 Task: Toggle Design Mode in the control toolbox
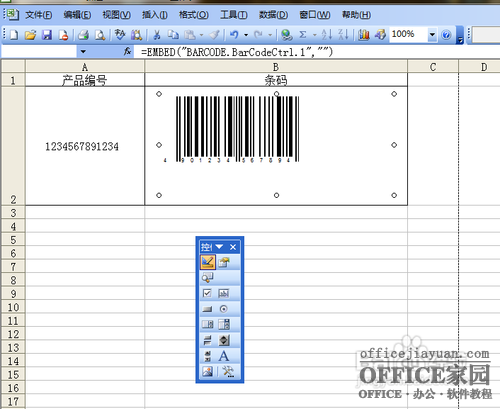(x=208, y=262)
